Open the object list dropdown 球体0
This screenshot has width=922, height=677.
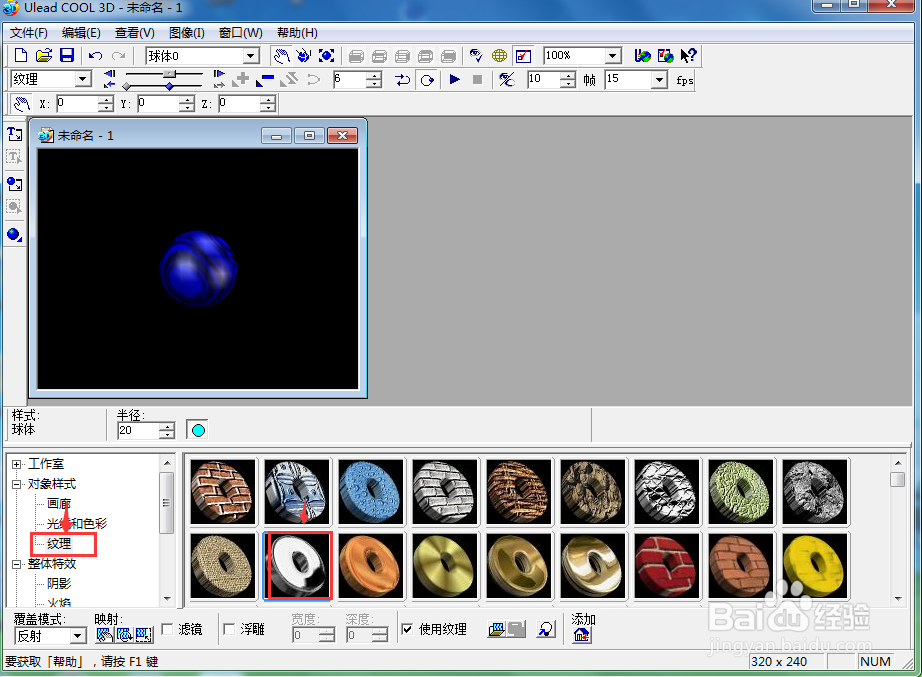pos(252,56)
